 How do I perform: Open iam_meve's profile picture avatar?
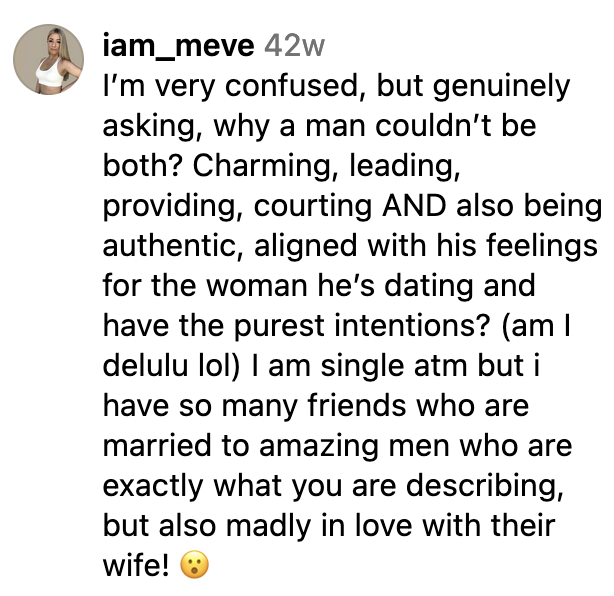coord(48,59)
